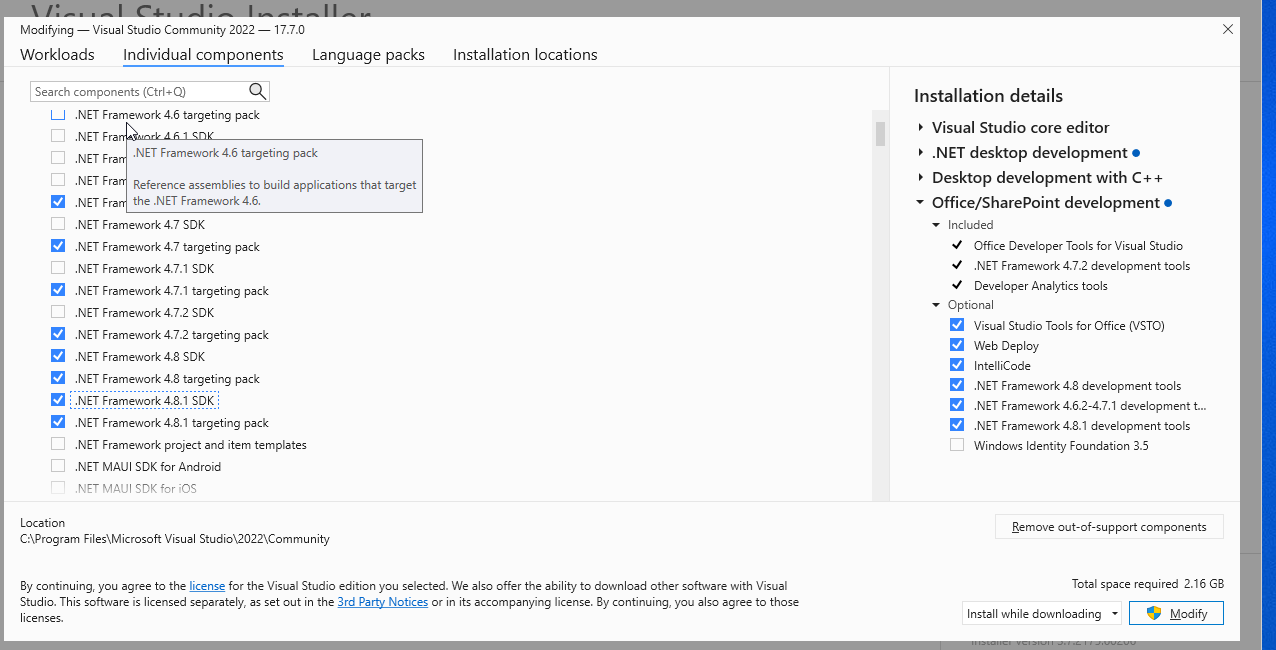1276x650 pixels.
Task: Check .NET Framework project and item templates
Action: click(58, 444)
